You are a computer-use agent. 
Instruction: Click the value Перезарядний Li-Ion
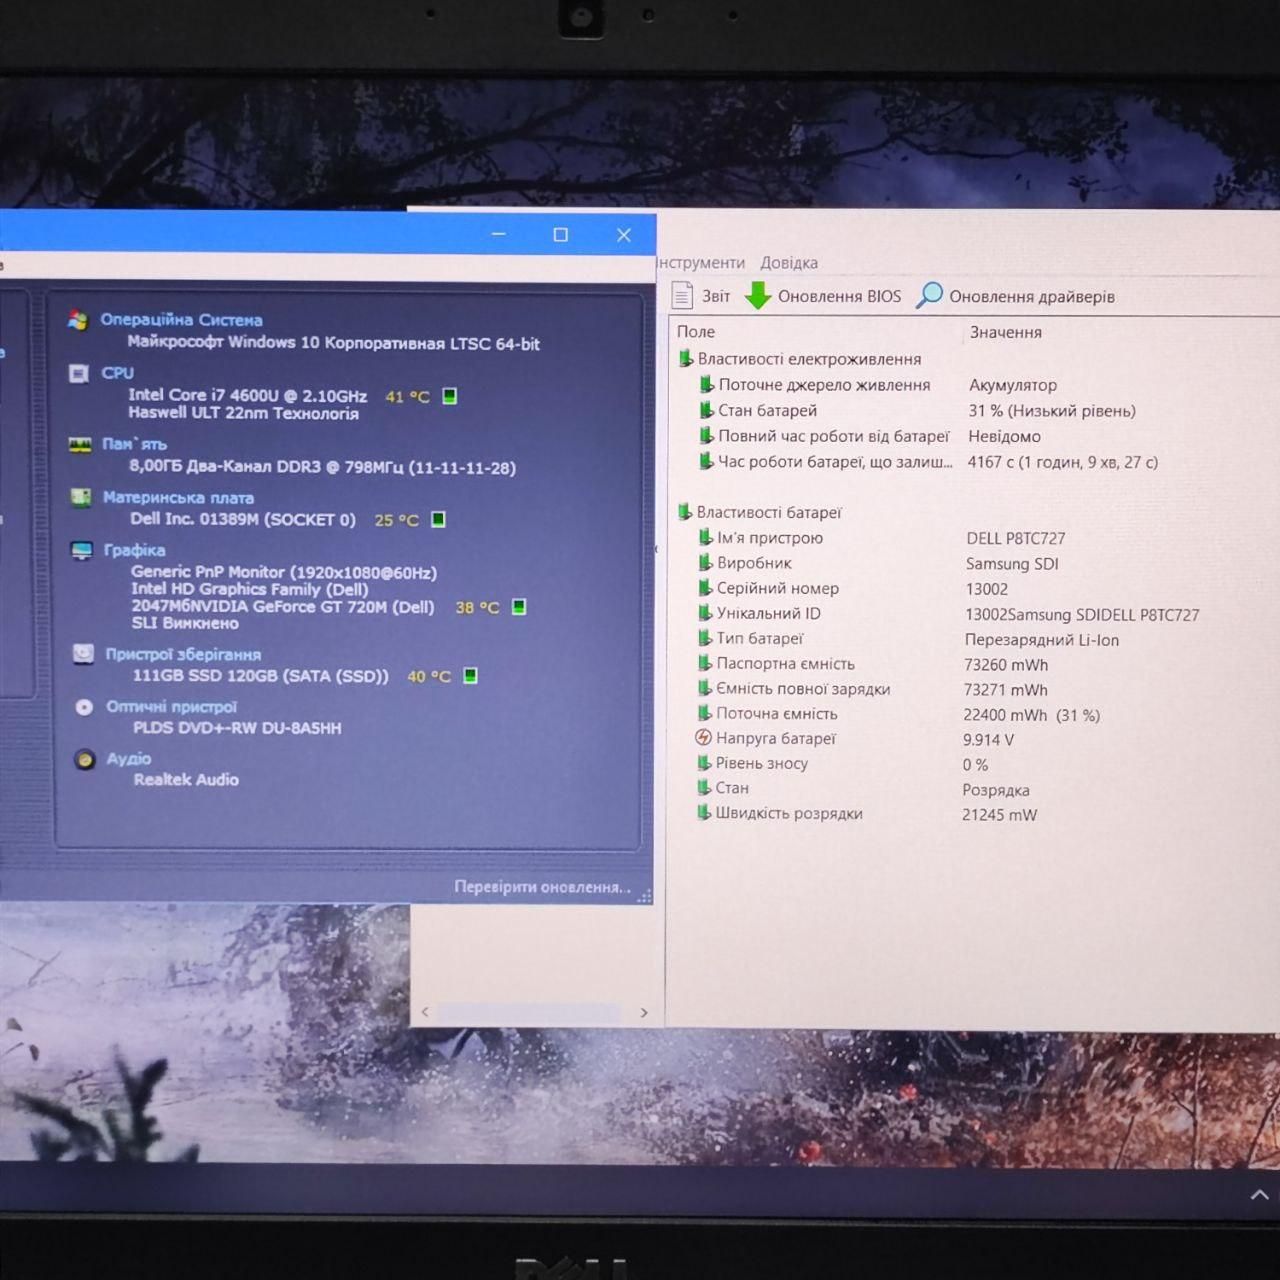[1042, 640]
